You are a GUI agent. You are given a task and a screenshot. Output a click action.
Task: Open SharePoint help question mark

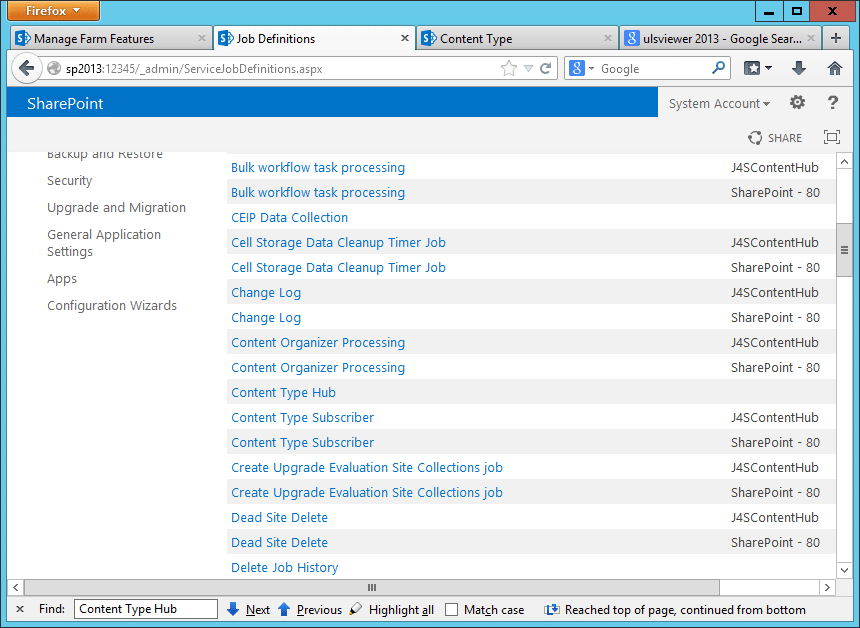tap(833, 103)
